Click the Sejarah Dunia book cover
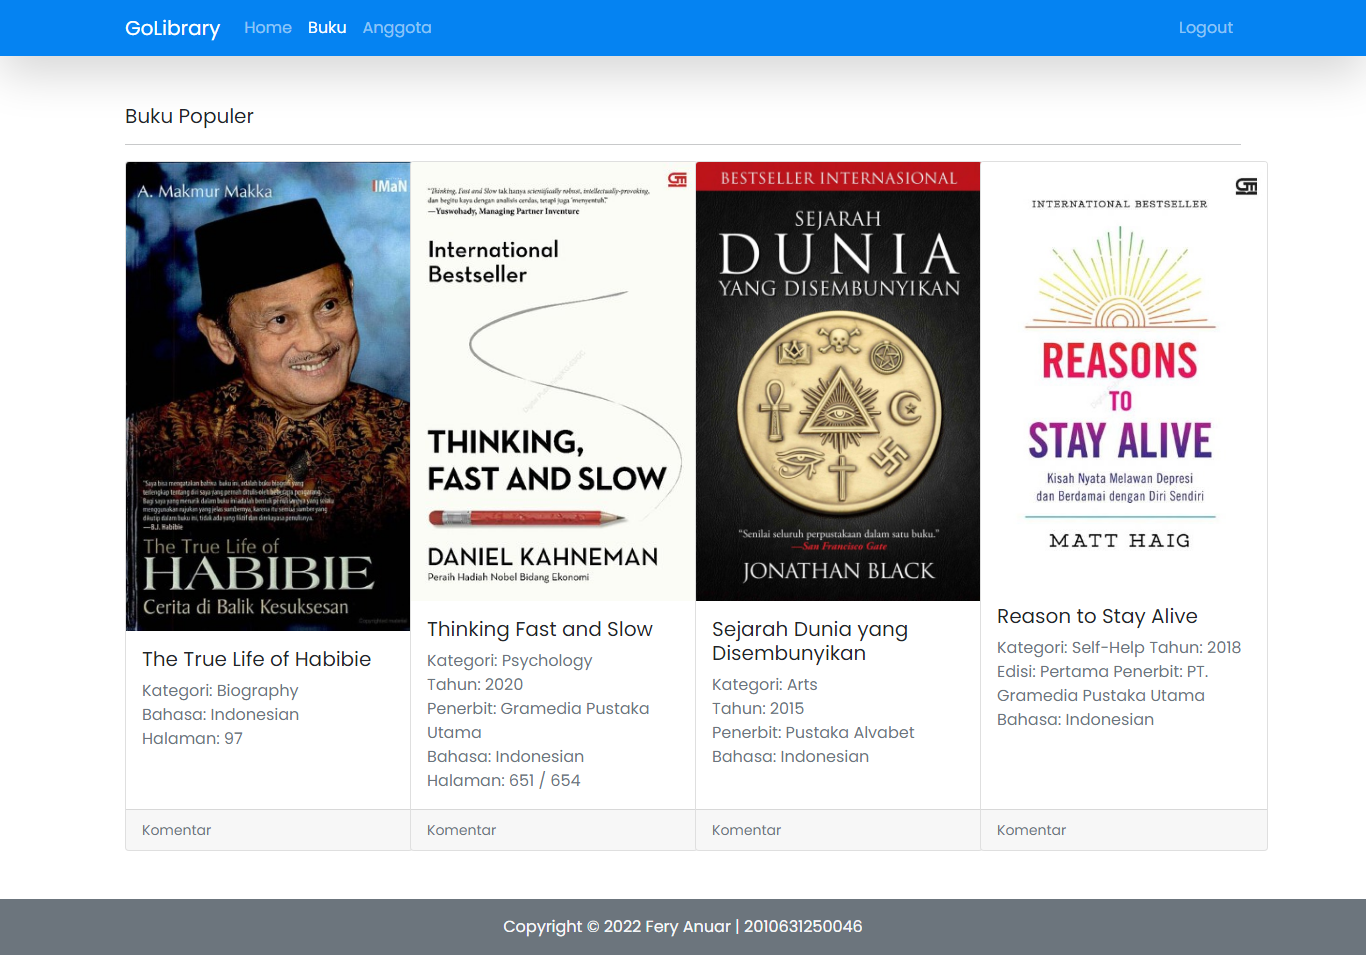 837,380
